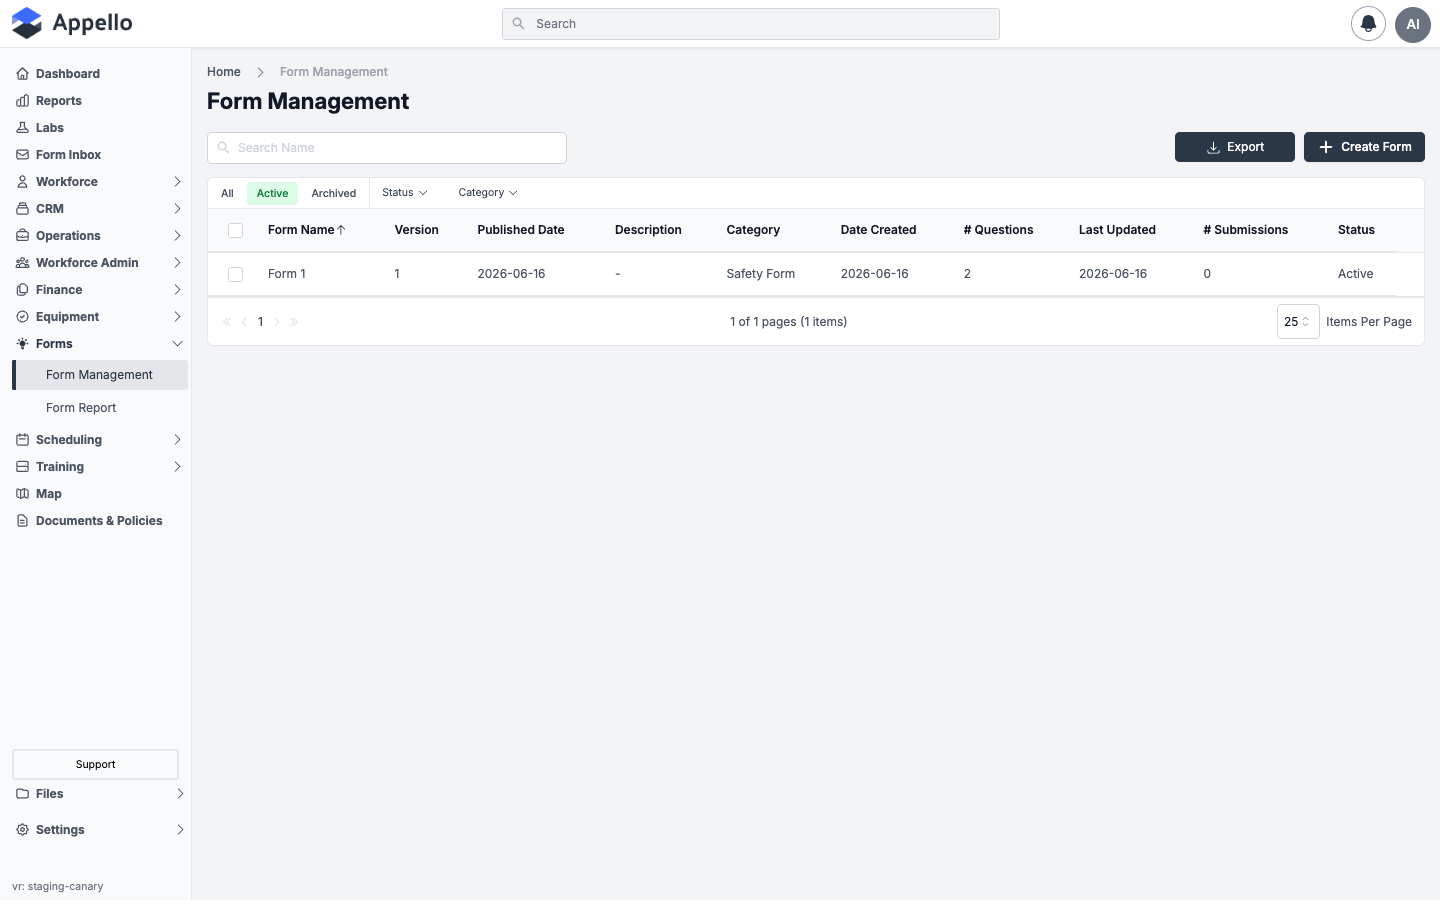
Task: Click the Labs flask icon
Action: (x=22, y=128)
